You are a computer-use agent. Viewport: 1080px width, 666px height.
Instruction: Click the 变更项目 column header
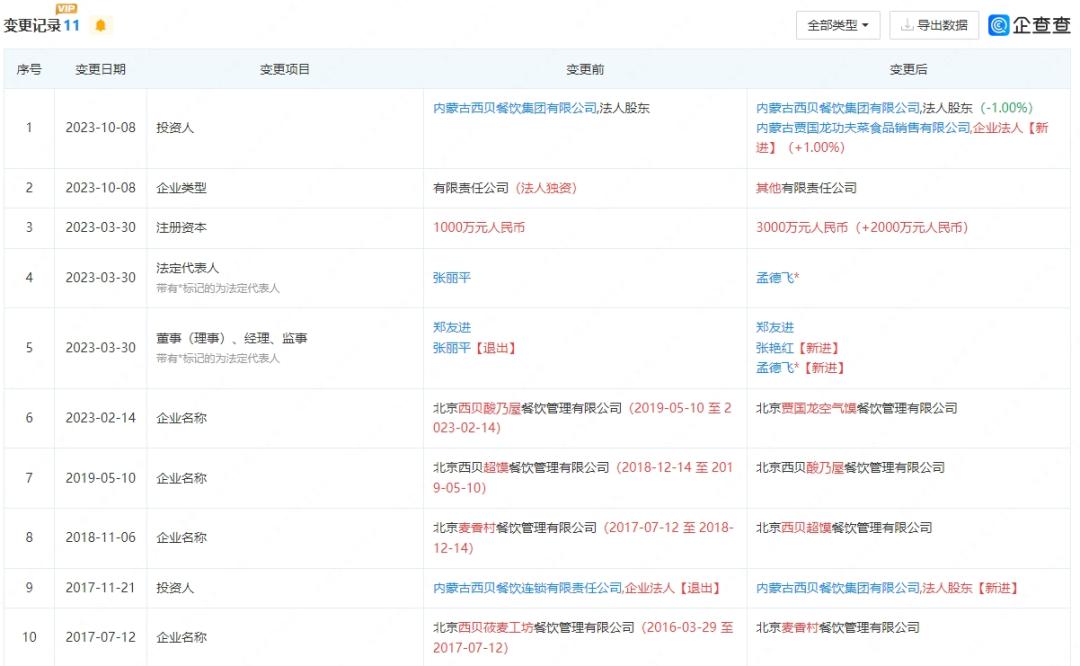[284, 69]
